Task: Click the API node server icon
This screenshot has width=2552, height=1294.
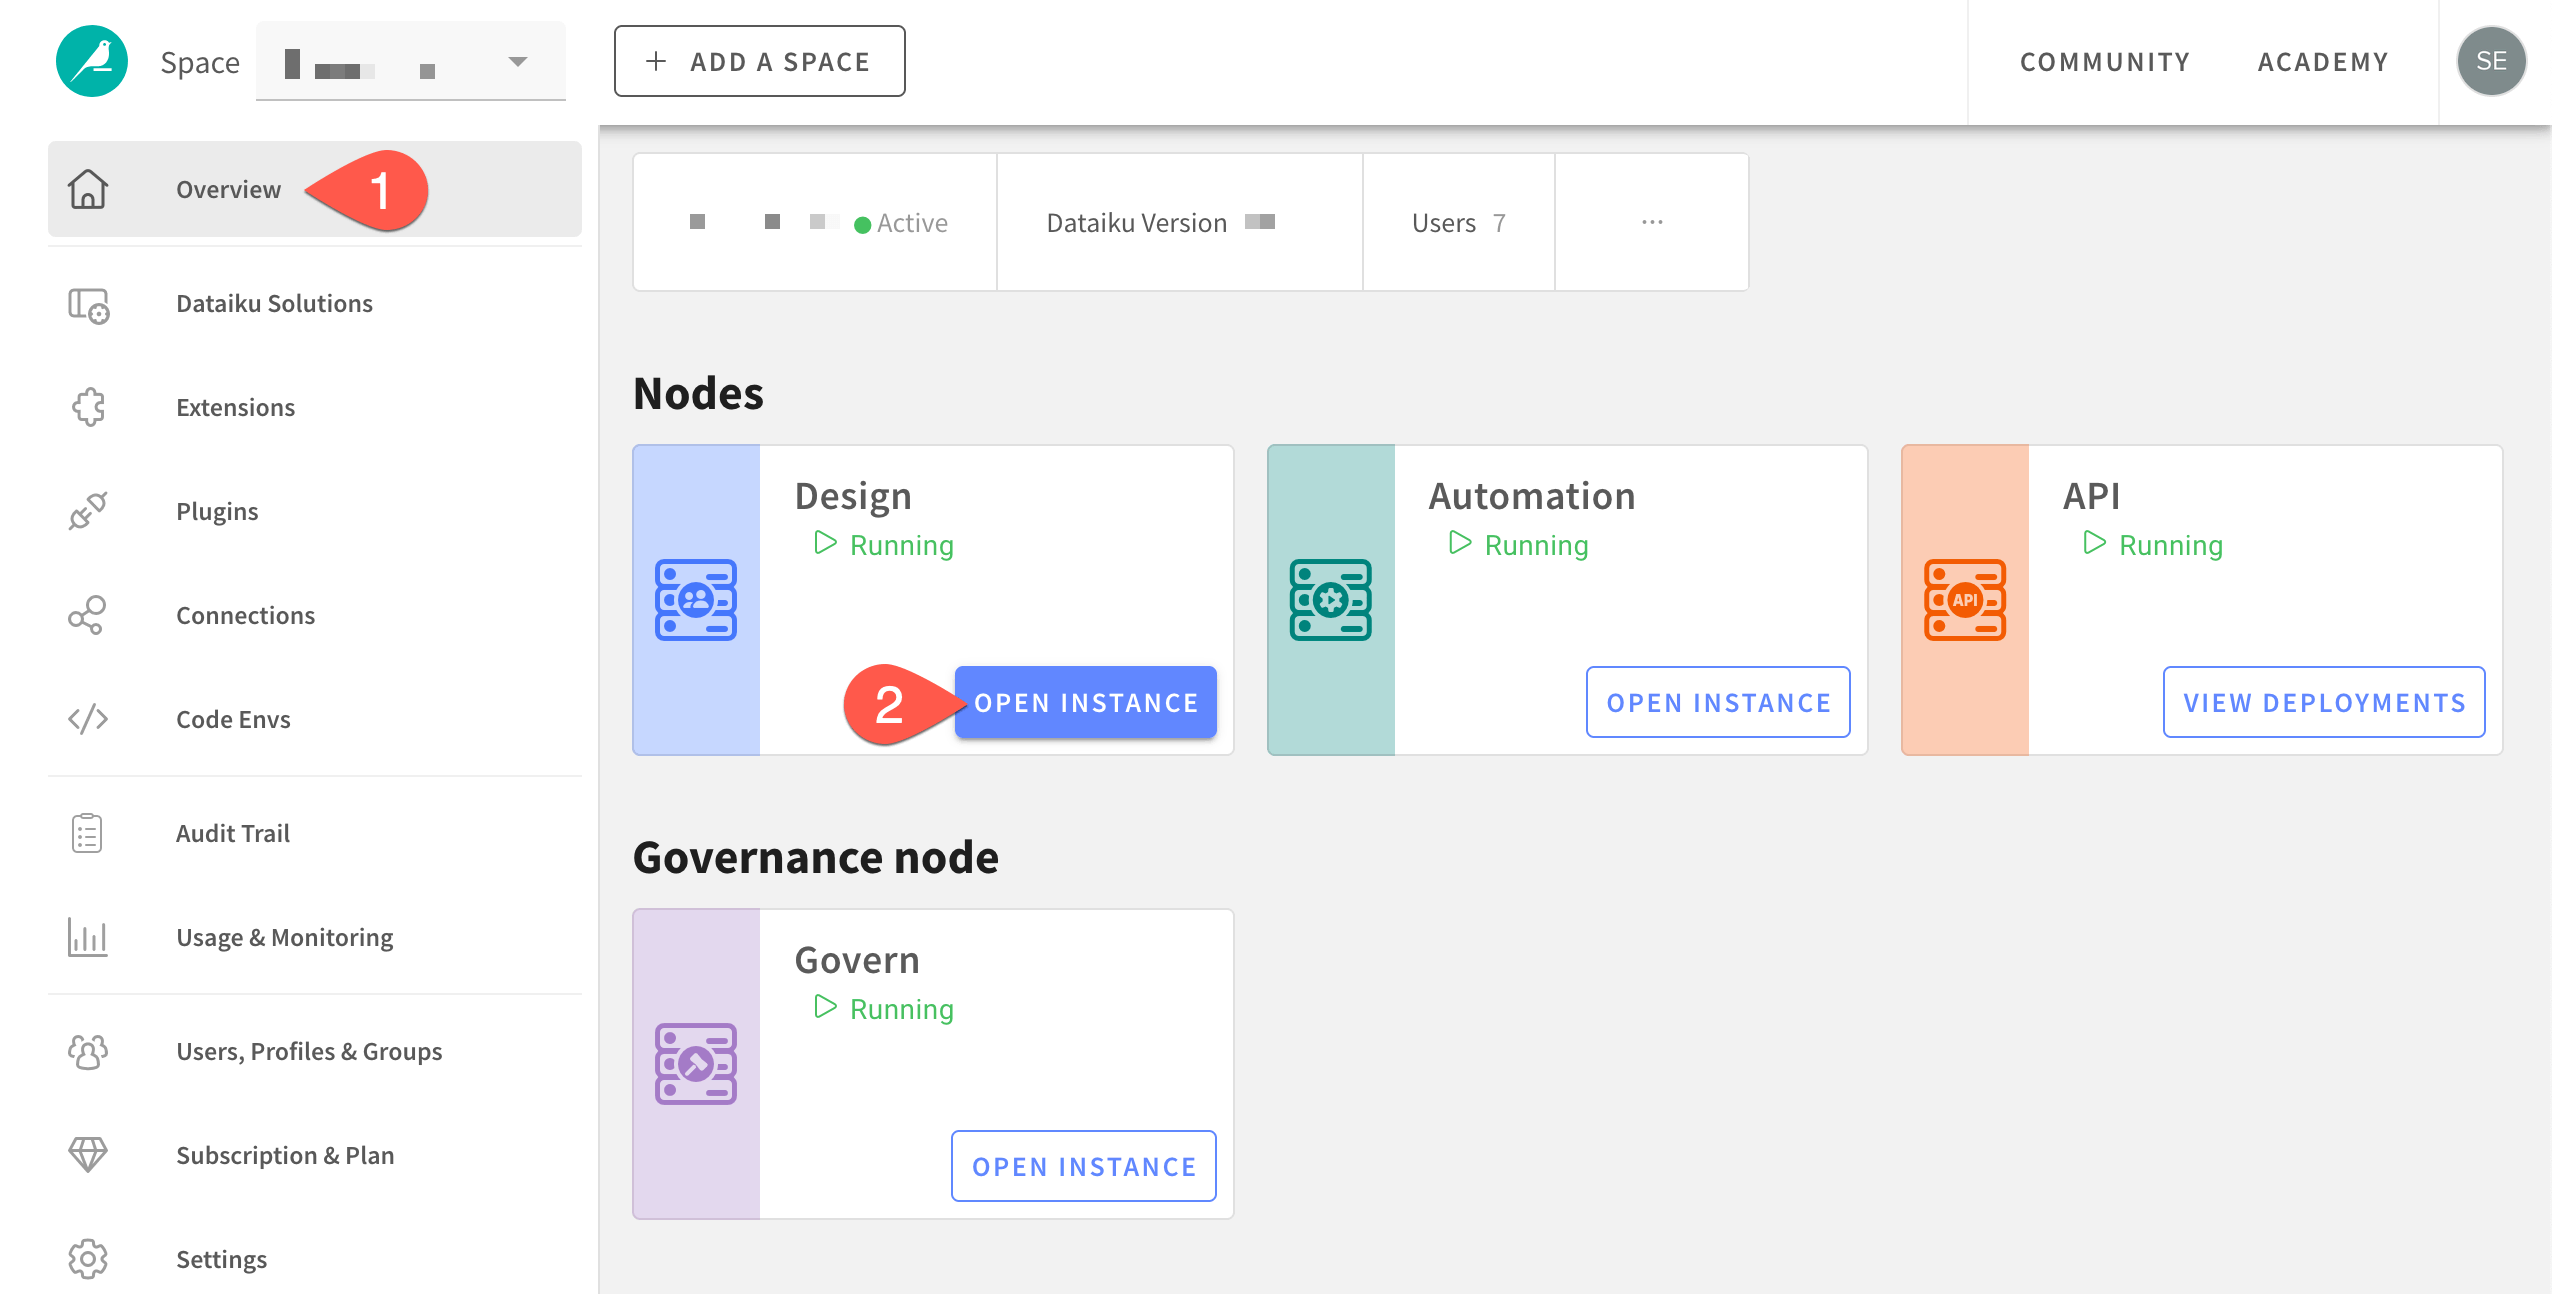Action: tap(1965, 600)
